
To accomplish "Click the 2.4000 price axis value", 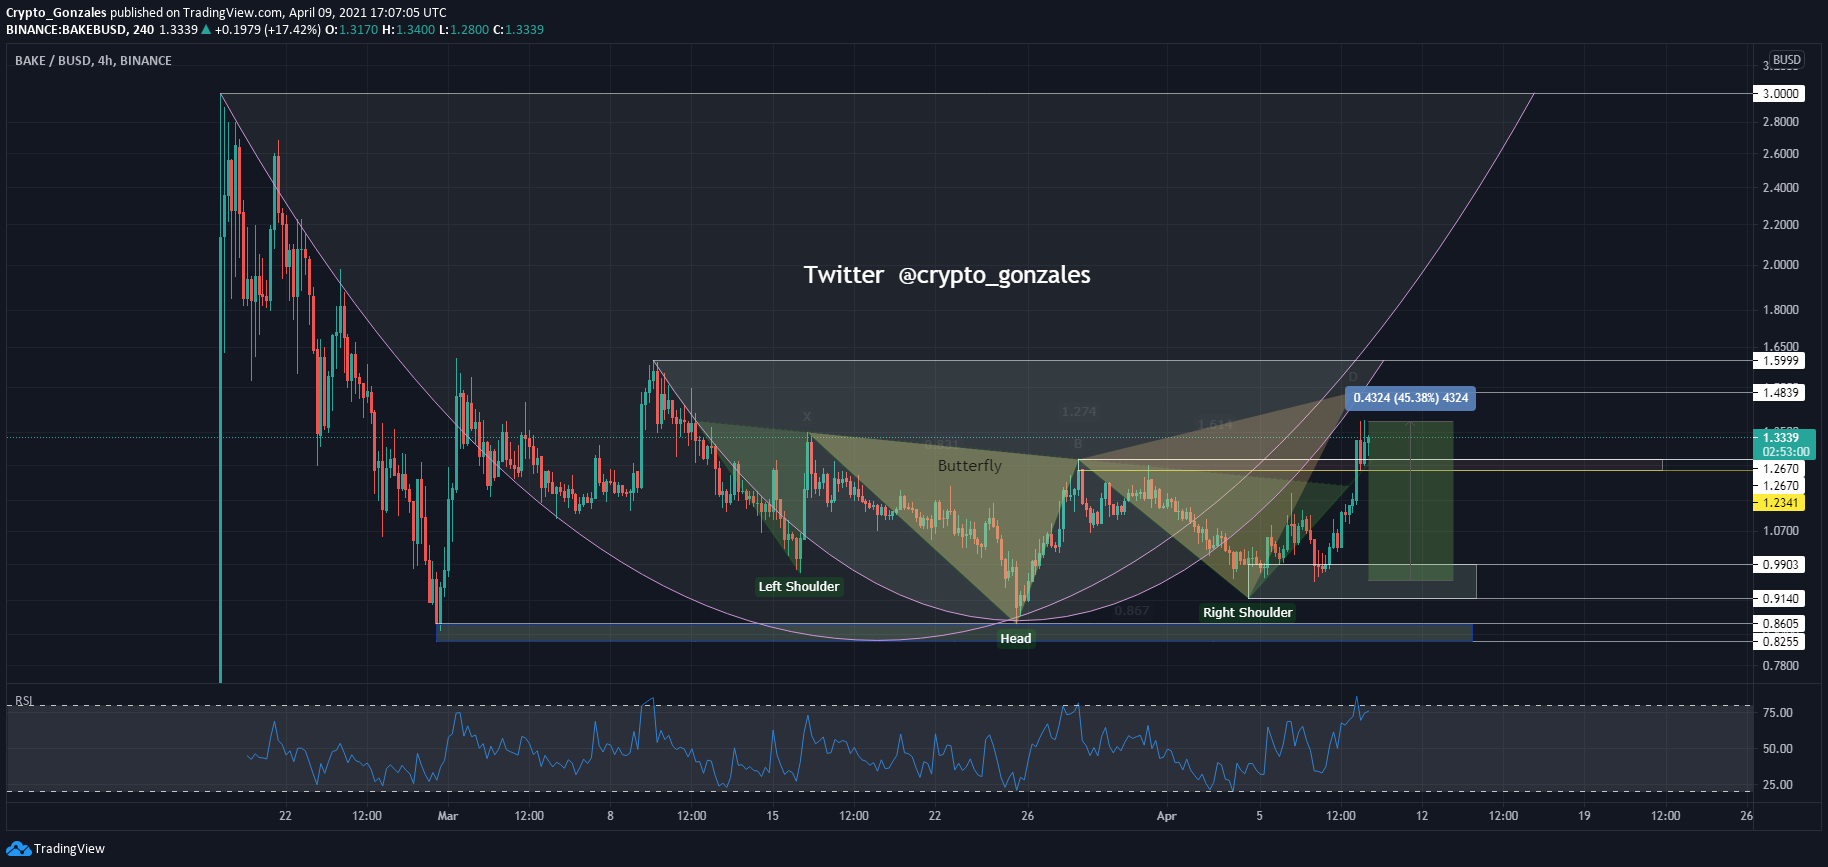I will click(x=1780, y=188).
